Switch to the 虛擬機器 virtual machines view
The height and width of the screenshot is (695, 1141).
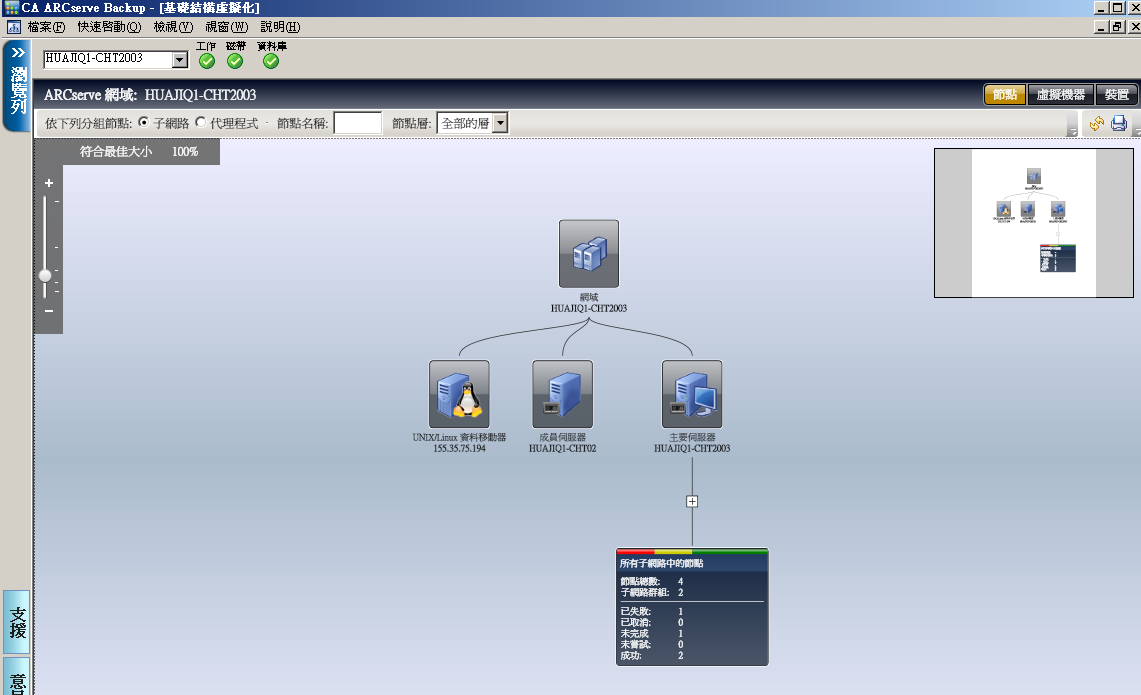click(x=1061, y=95)
